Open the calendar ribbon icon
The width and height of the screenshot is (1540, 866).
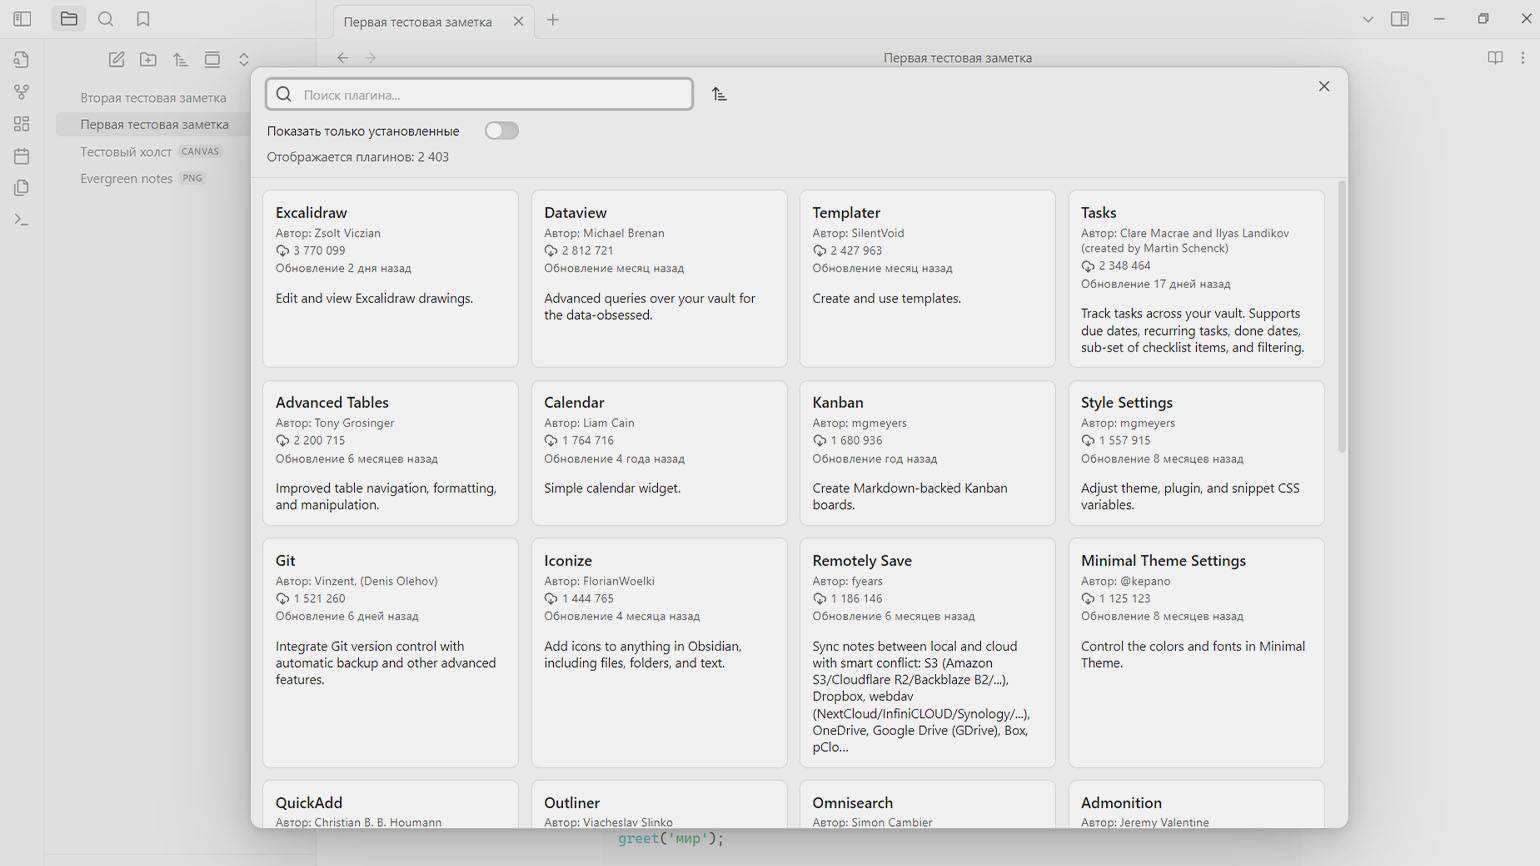22,156
